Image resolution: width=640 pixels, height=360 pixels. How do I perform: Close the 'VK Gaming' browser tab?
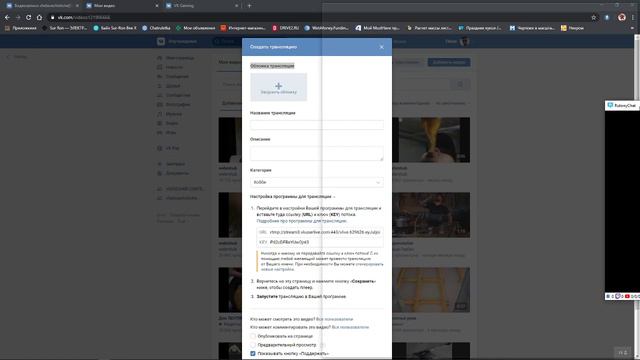[x=236, y=6]
